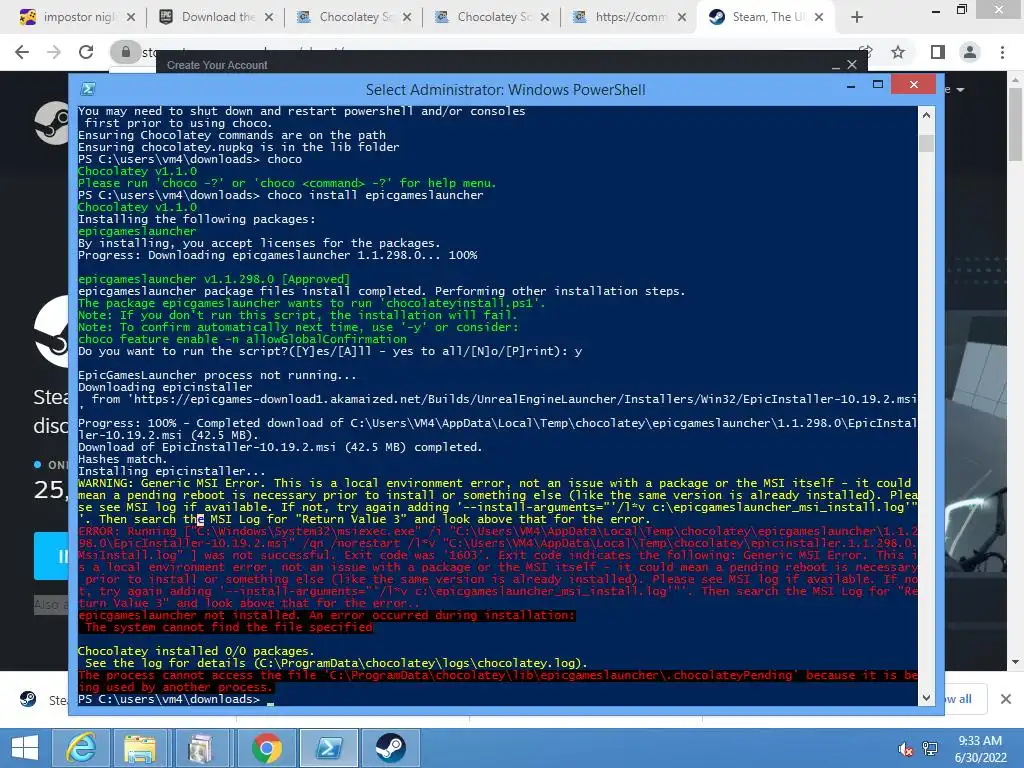Go forward in Chrome
Image resolution: width=1024 pixels, height=768 pixels.
point(54,52)
